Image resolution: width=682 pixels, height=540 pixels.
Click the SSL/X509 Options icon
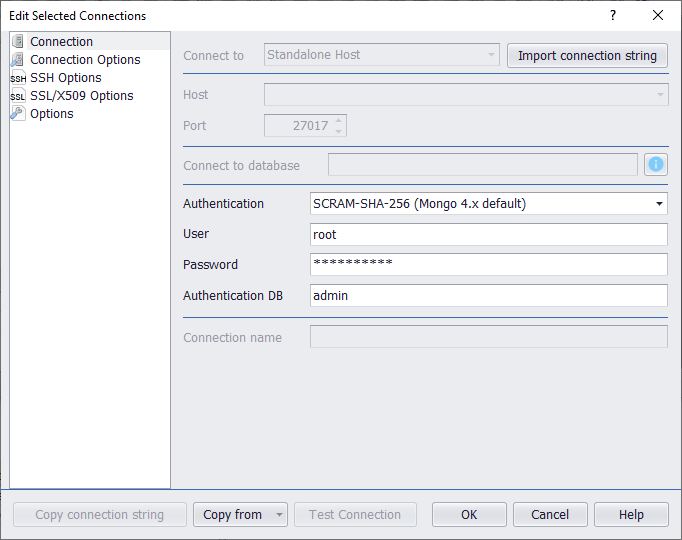(x=18, y=96)
